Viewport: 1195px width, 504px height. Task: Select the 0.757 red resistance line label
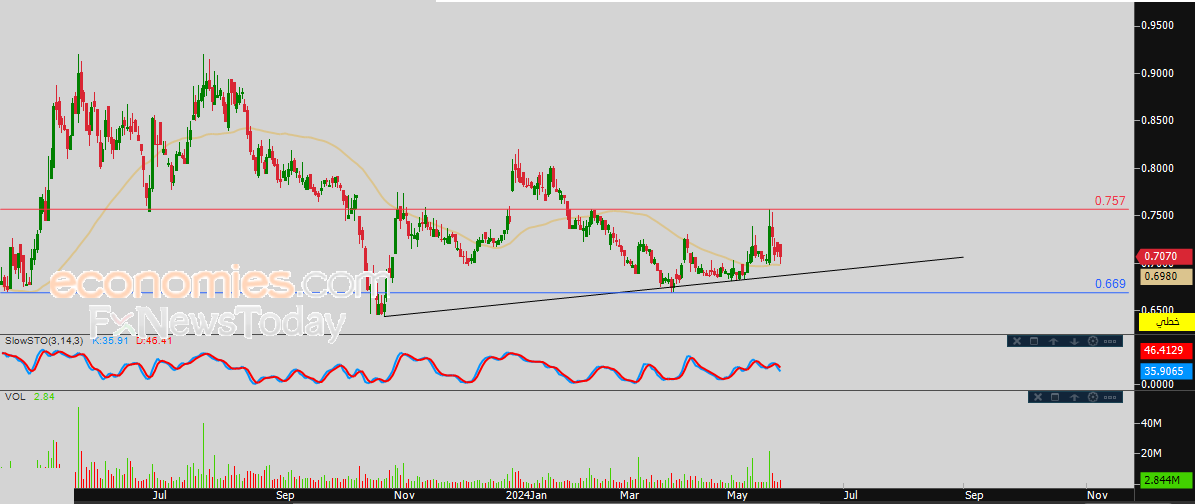1110,201
